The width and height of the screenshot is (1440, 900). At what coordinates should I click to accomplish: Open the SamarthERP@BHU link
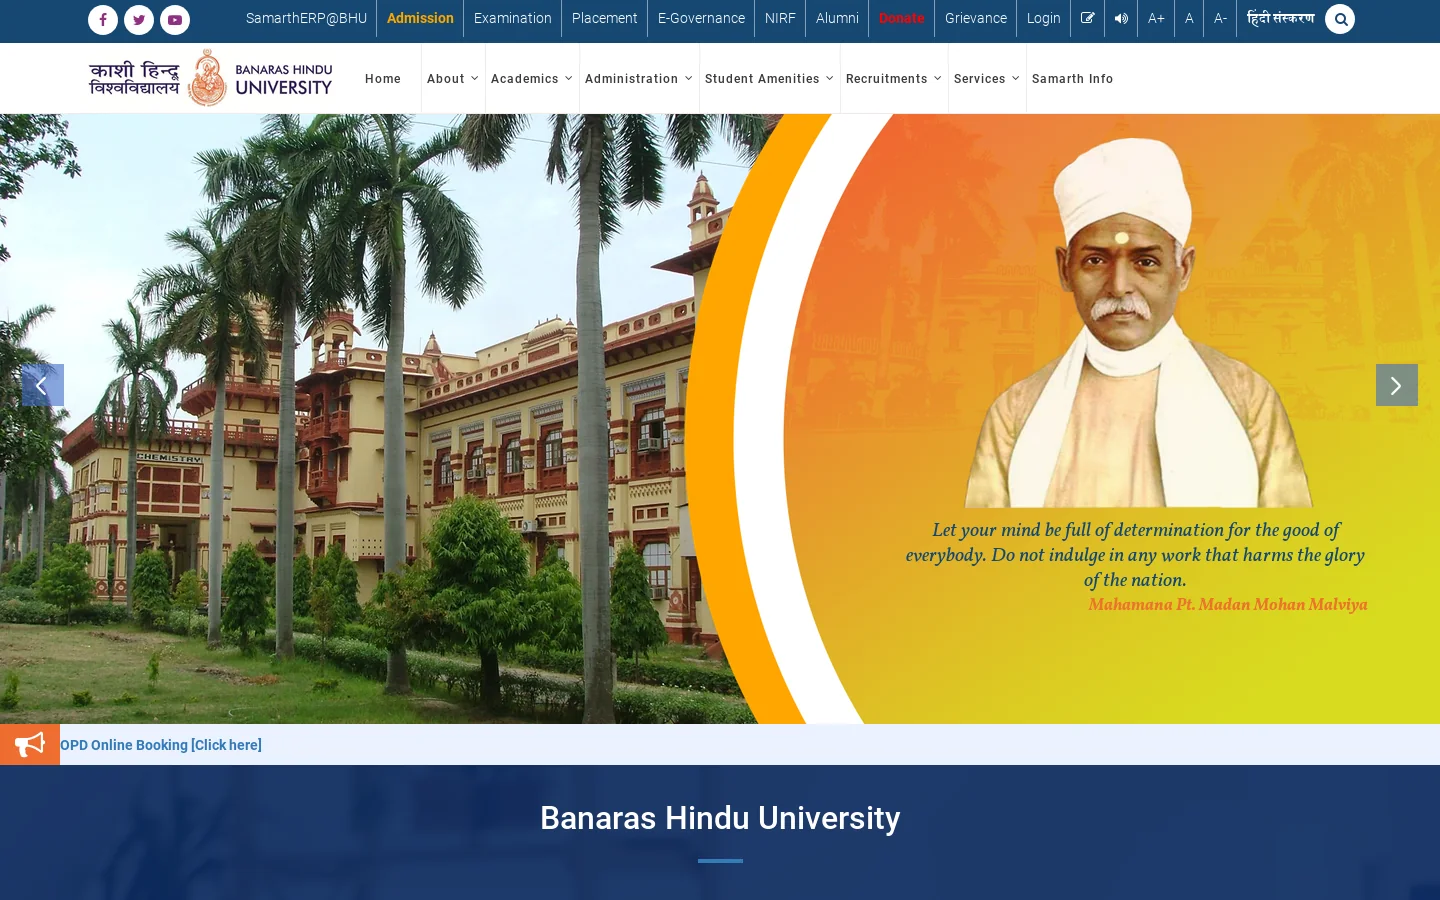click(x=306, y=18)
